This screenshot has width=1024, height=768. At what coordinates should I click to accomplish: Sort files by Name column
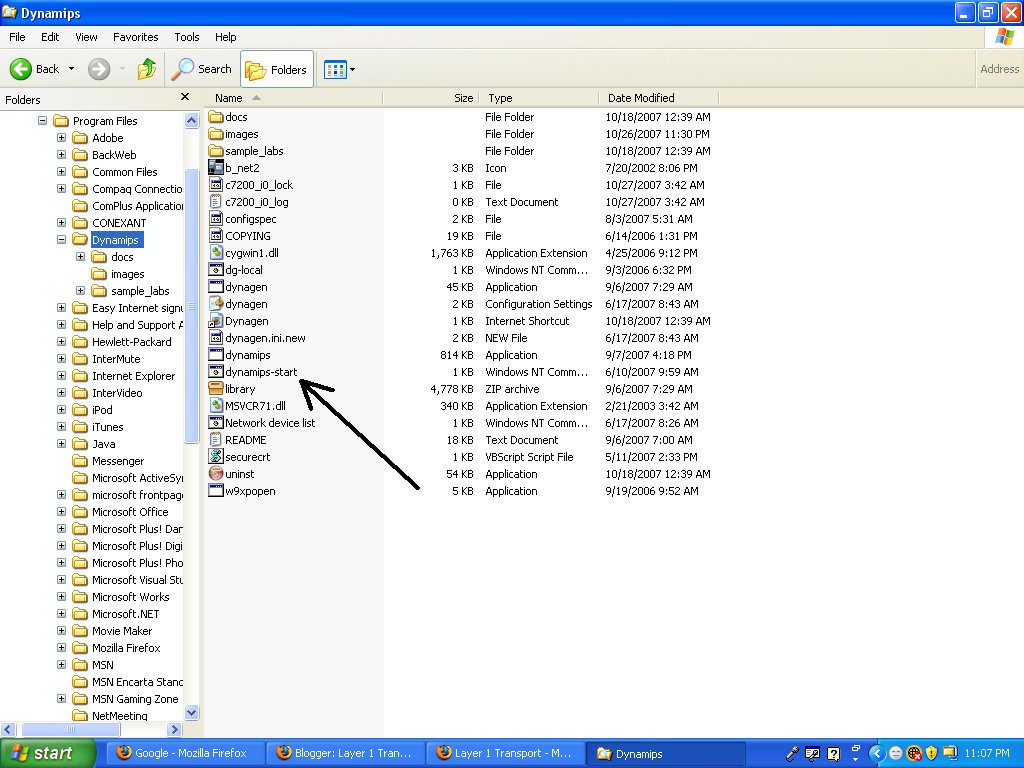pyautogui.click(x=294, y=98)
